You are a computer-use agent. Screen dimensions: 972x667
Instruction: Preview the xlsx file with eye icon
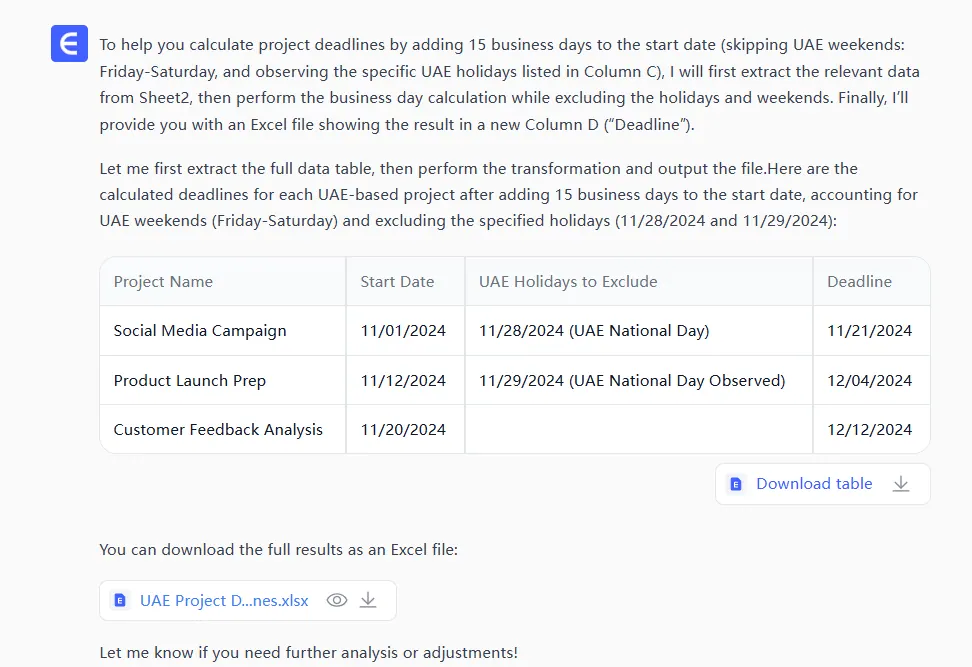(x=337, y=600)
